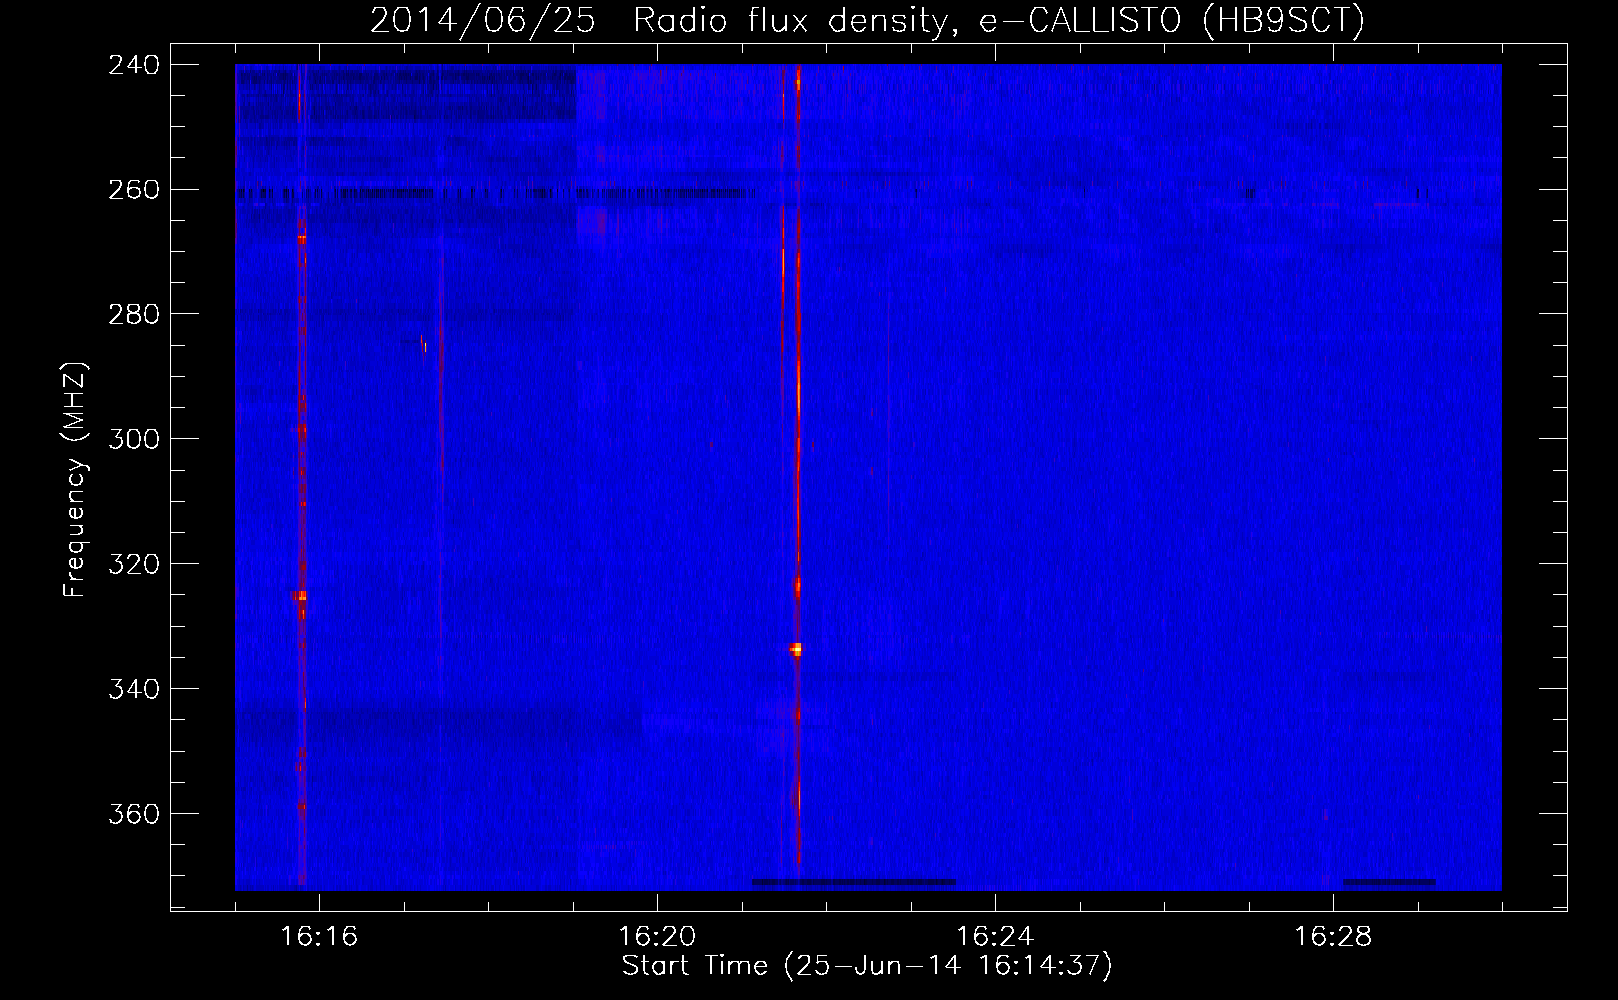The height and width of the screenshot is (1000, 1618).
Task: Click the bright burst spot near 334 MHz
Action: coord(796,649)
